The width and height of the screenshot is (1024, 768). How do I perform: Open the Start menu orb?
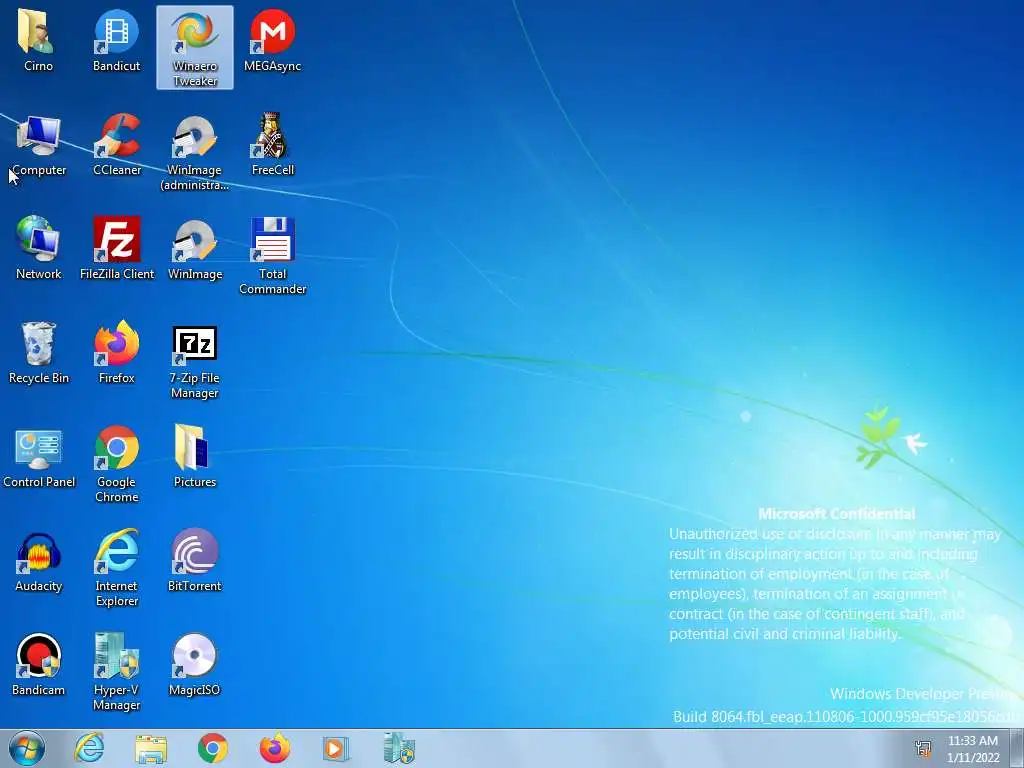[27, 748]
